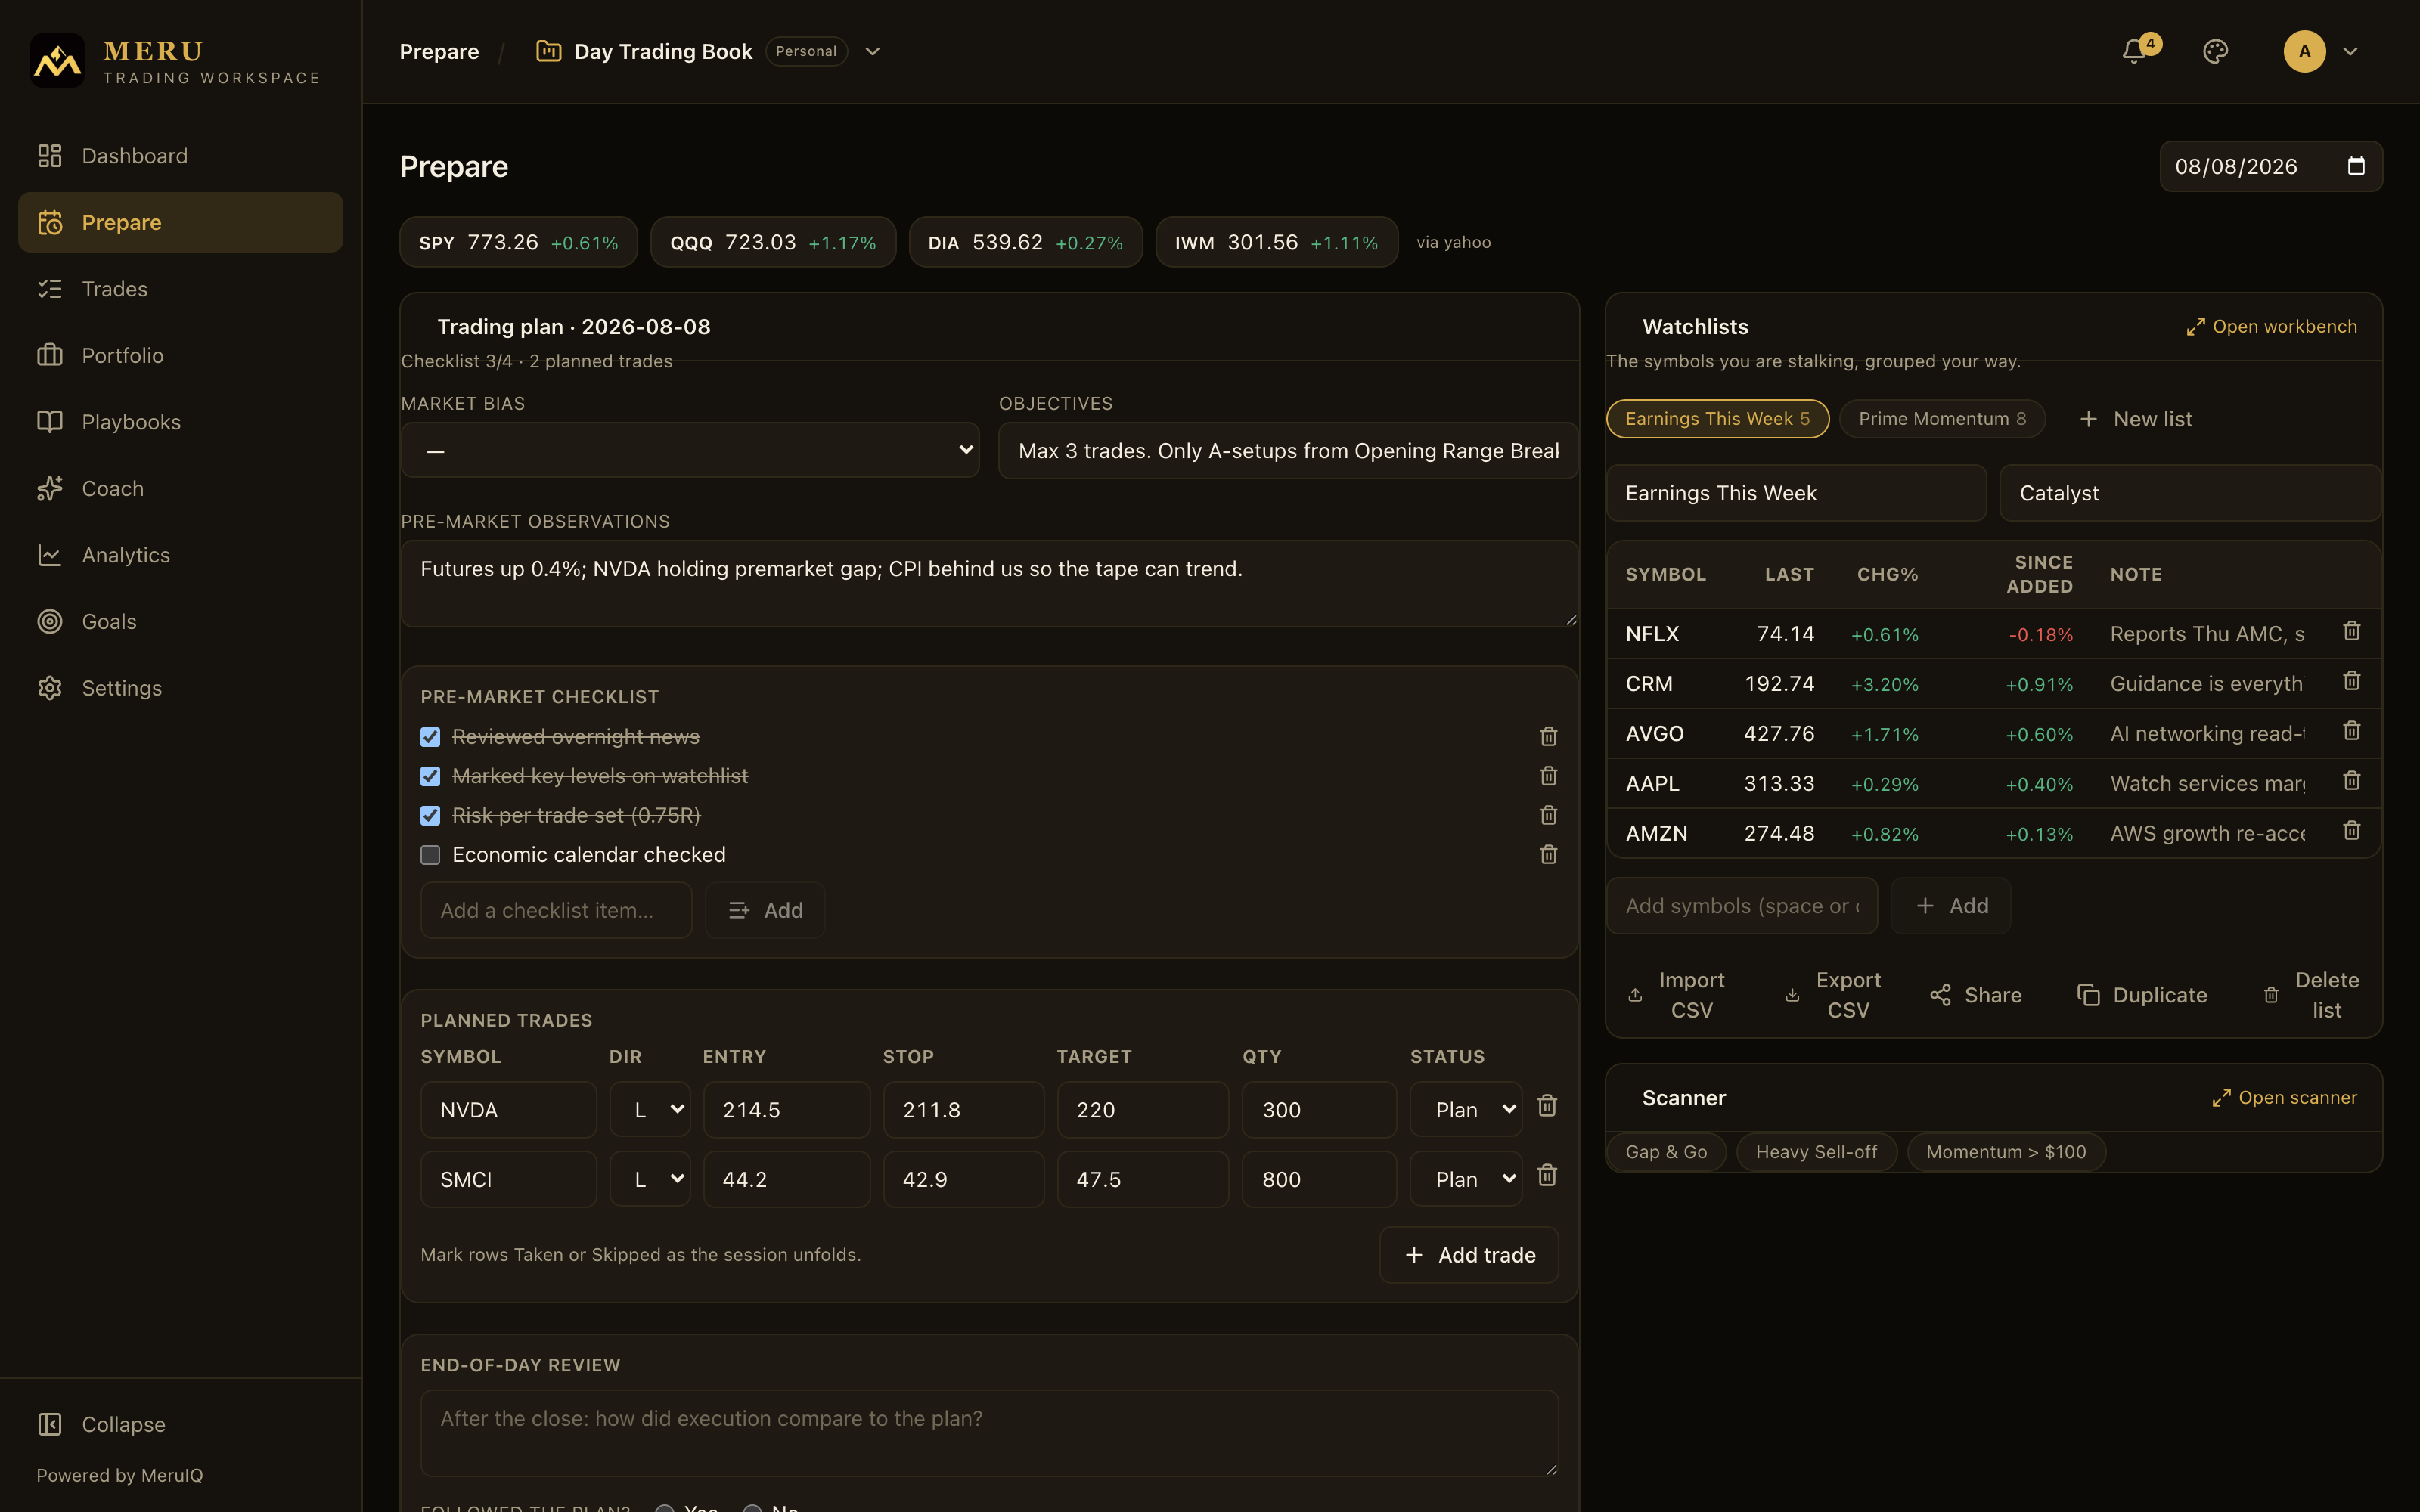Open NVDA direction dropdown
Screen dimensions: 2420x1512
pos(650,1110)
